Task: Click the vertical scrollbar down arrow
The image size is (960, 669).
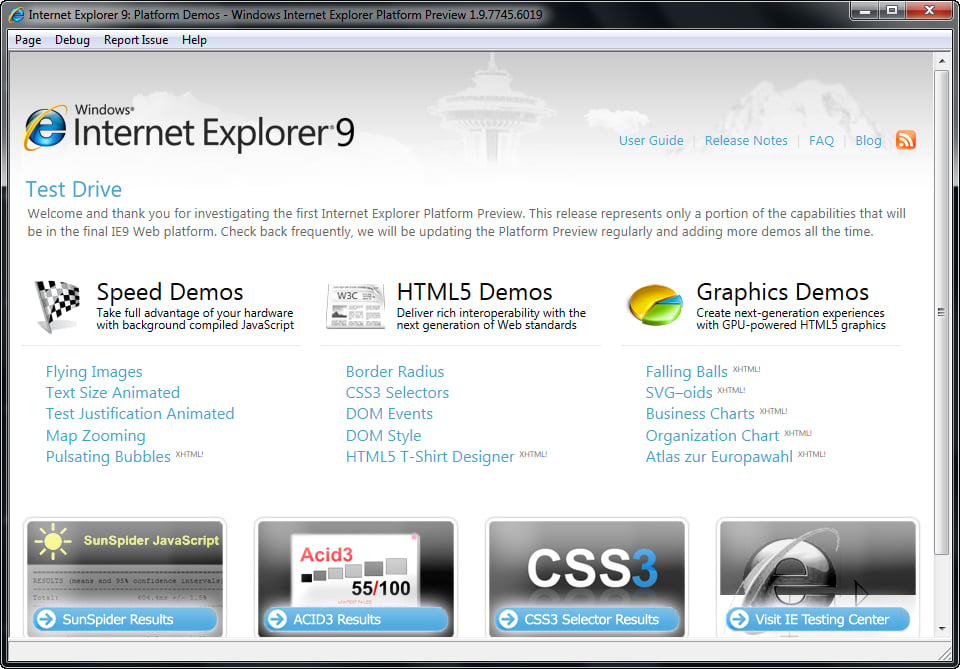Action: (942, 629)
